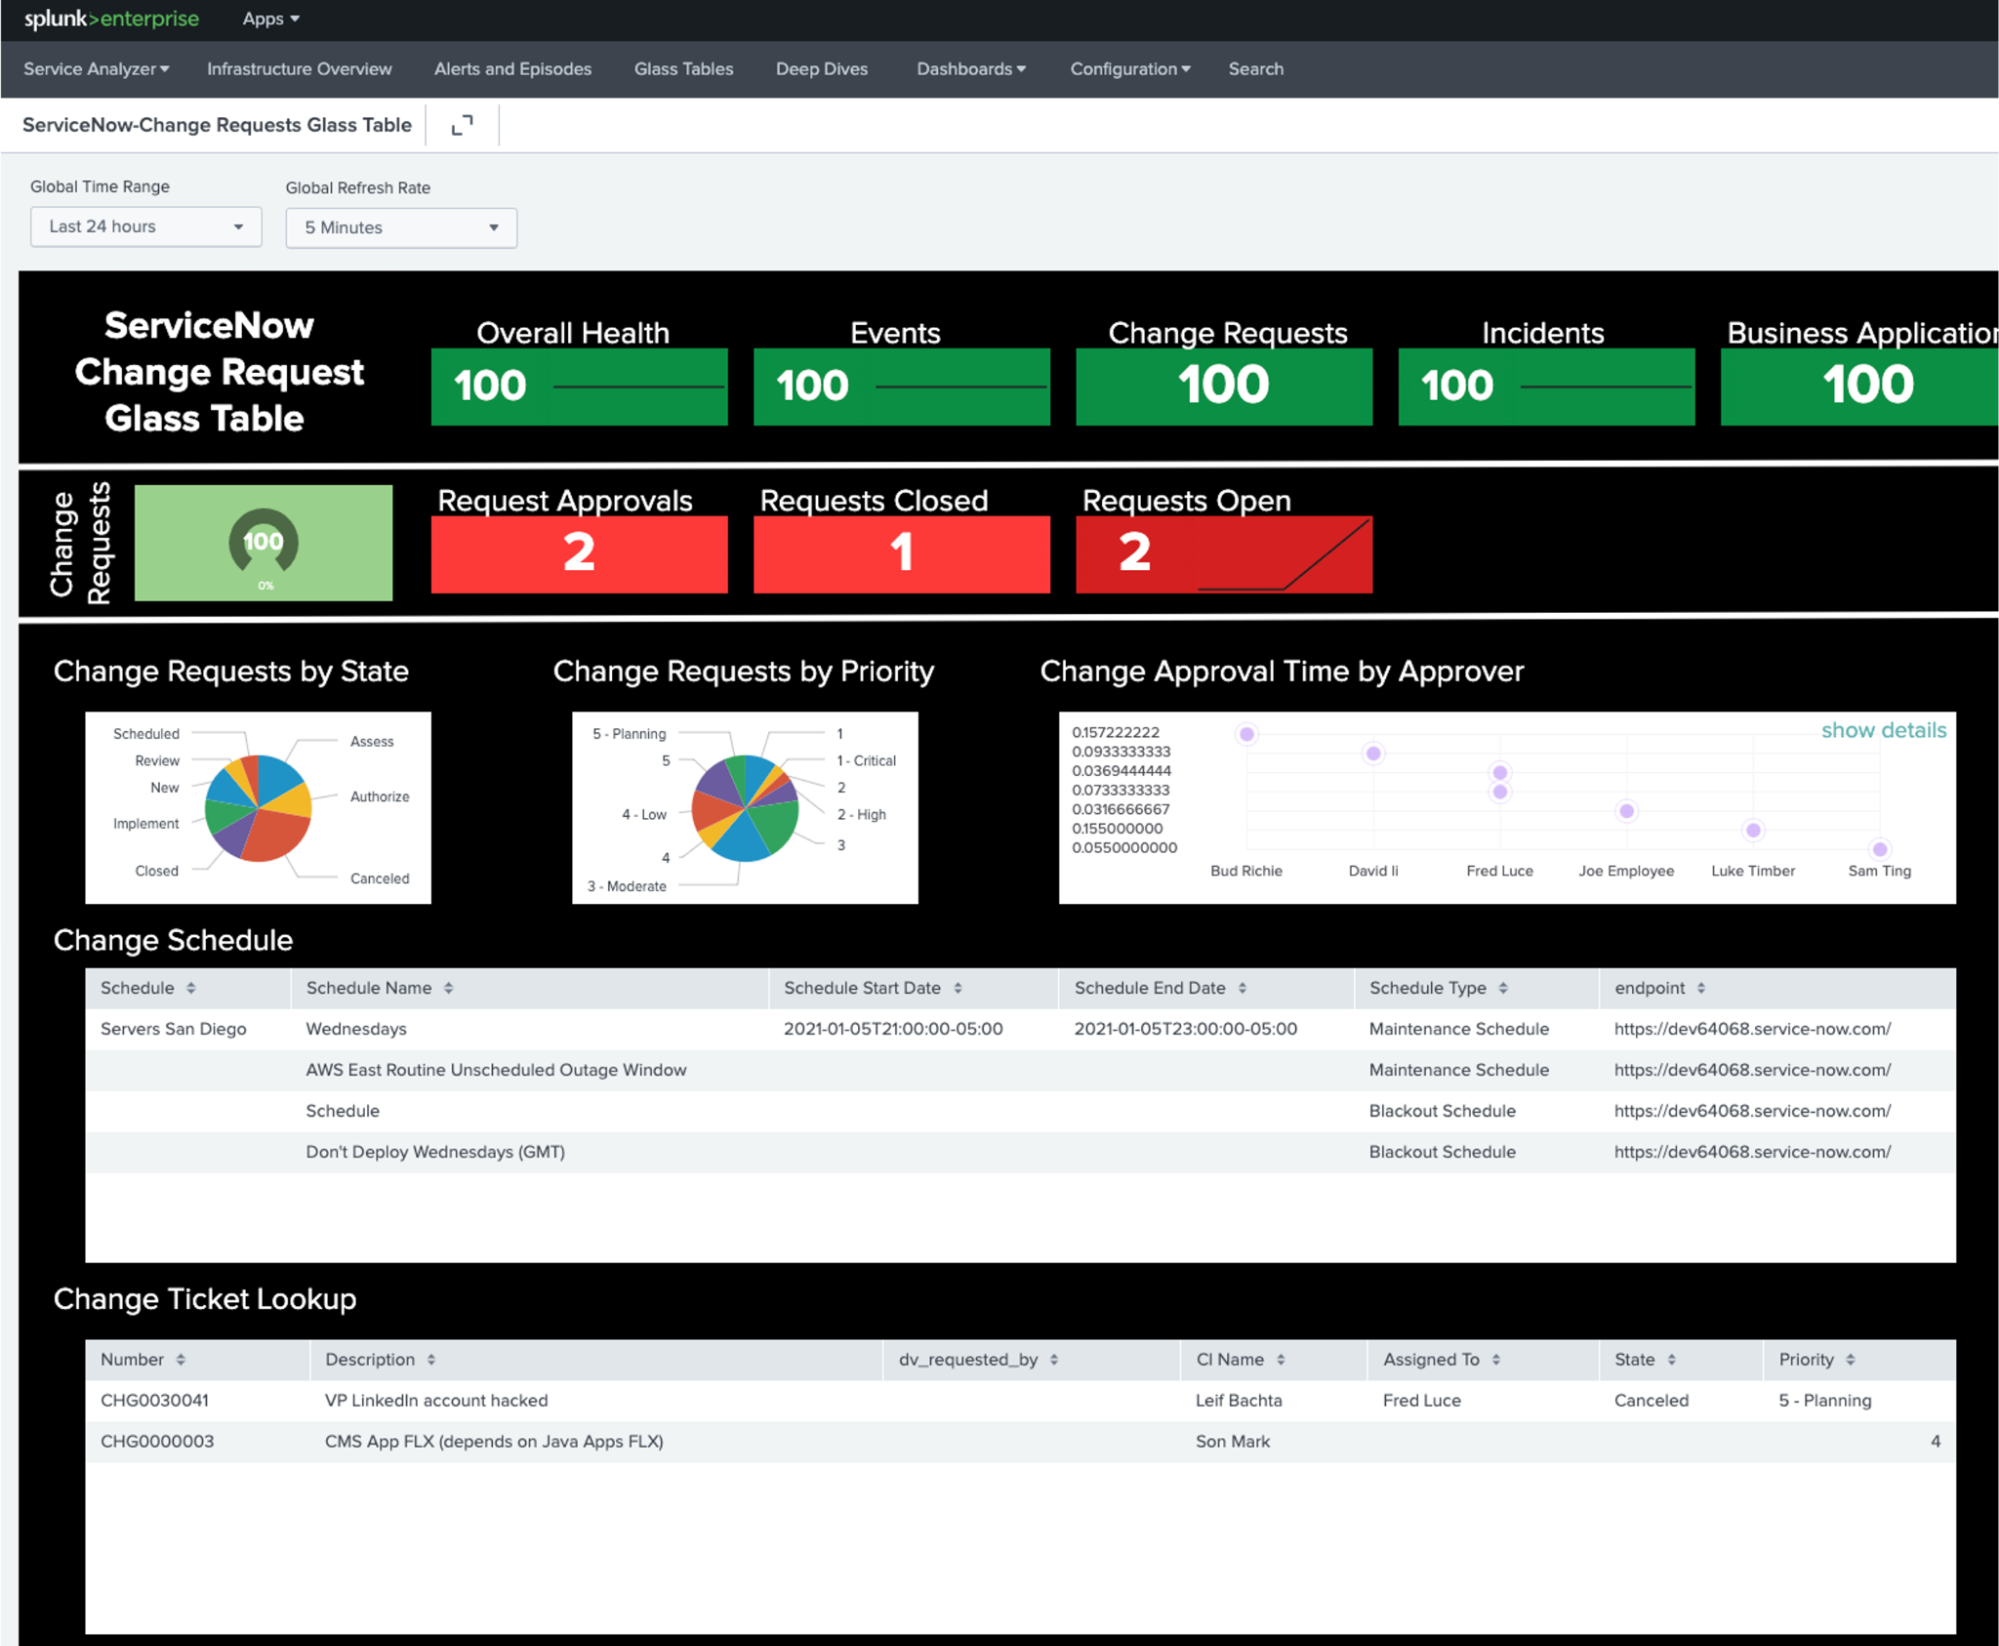This screenshot has height=1646, width=1999.
Task: Click the Change Requests by State pie chart
Action: (258, 808)
